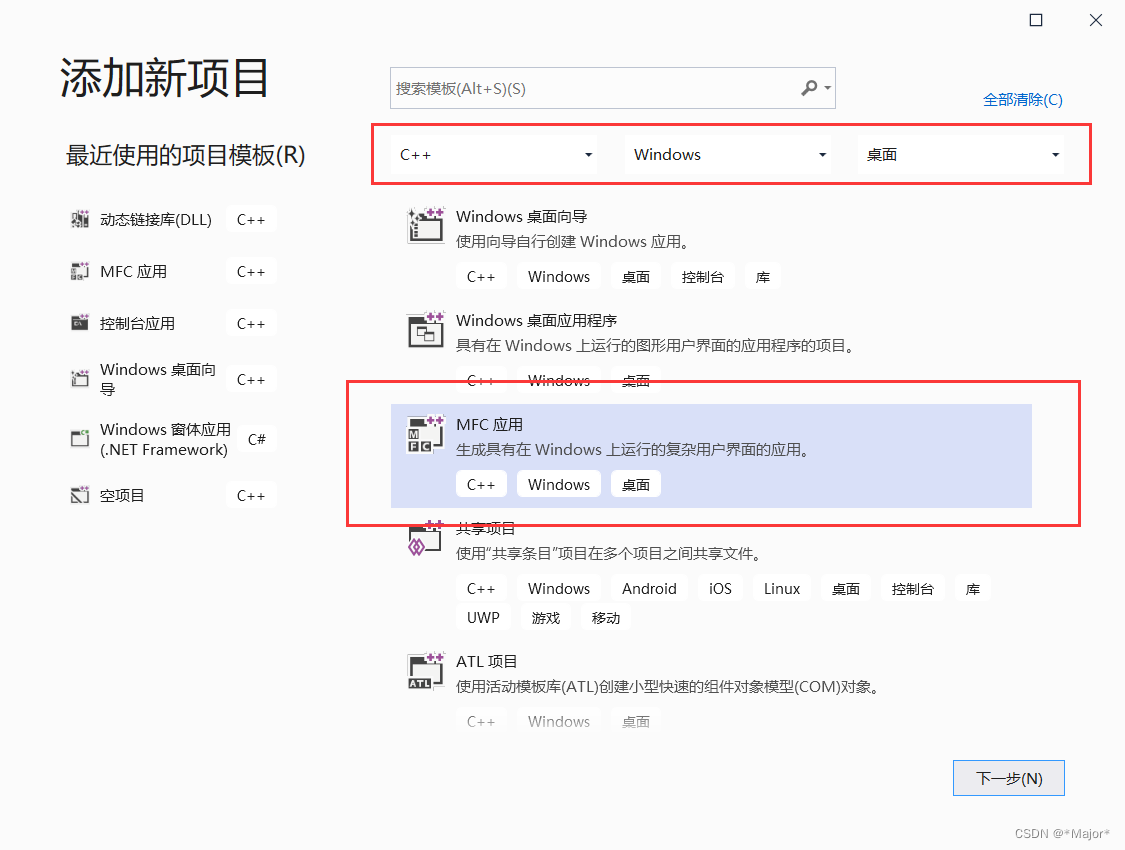Click the search magnifier icon
This screenshot has height=850, width=1125.
click(809, 88)
